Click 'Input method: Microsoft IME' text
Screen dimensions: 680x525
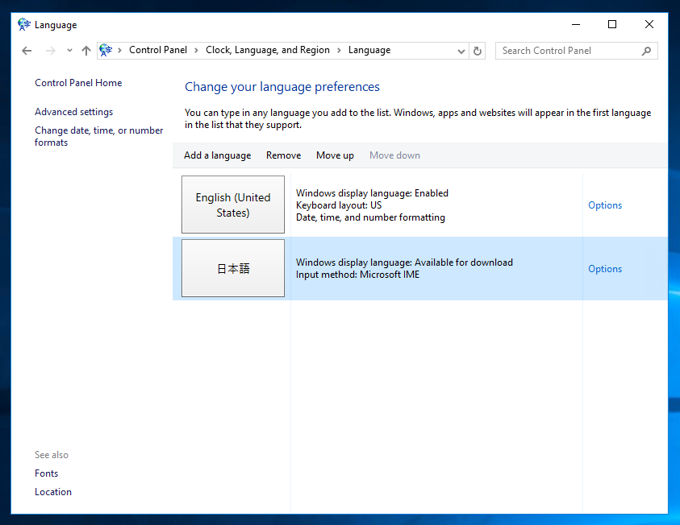click(358, 274)
